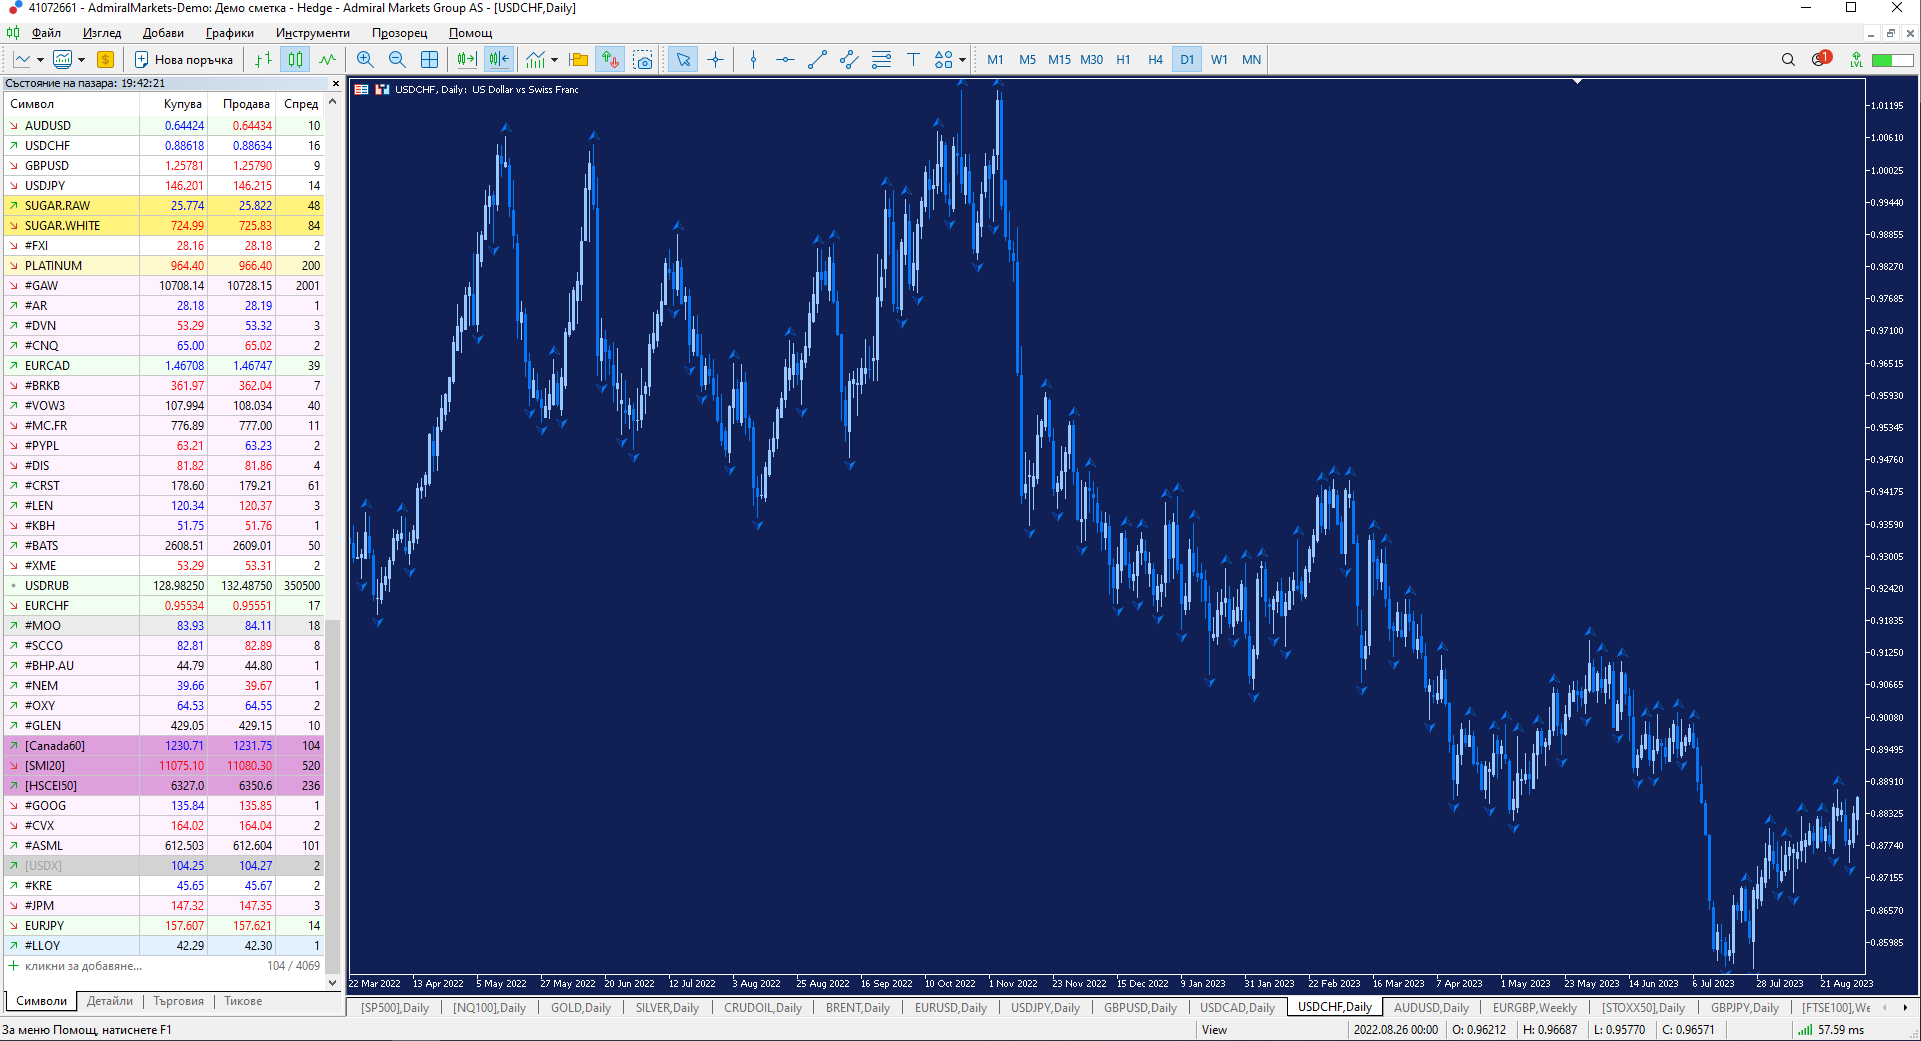Toggle the algo trading arrows icon
The height and width of the screenshot is (1041, 1921).
coord(610,60)
